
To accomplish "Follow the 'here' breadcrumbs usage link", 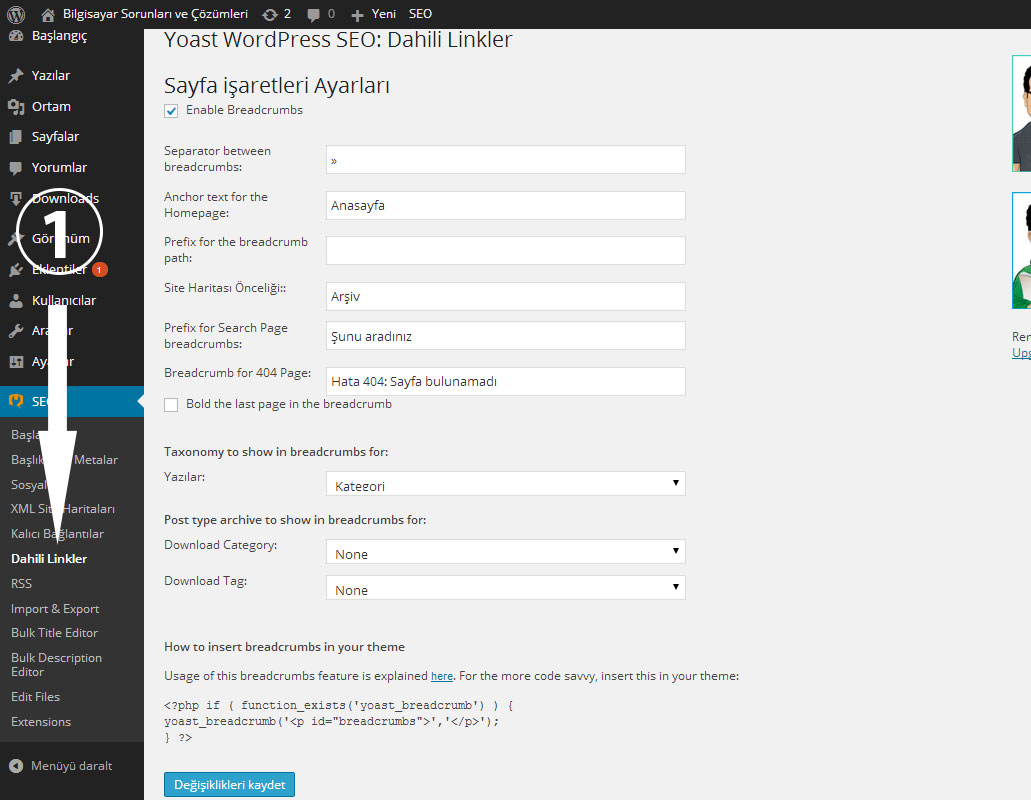I will [x=442, y=676].
